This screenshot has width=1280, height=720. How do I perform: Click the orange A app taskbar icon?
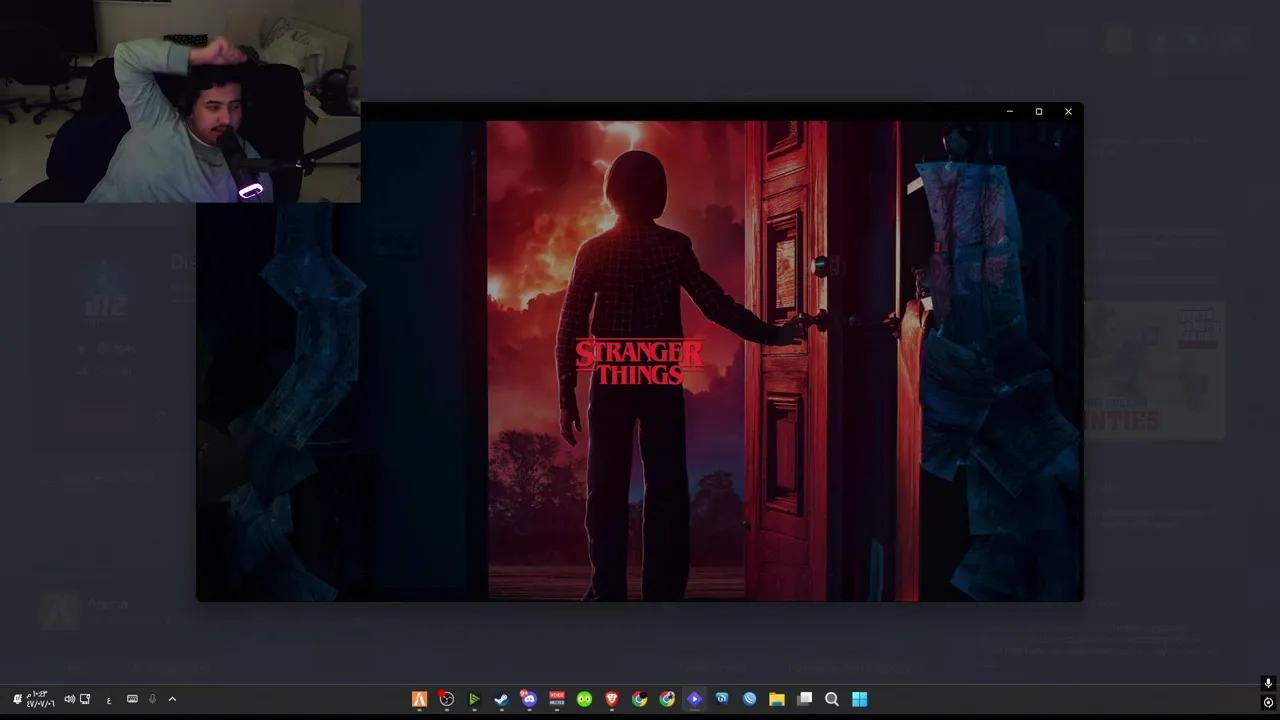[419, 699]
